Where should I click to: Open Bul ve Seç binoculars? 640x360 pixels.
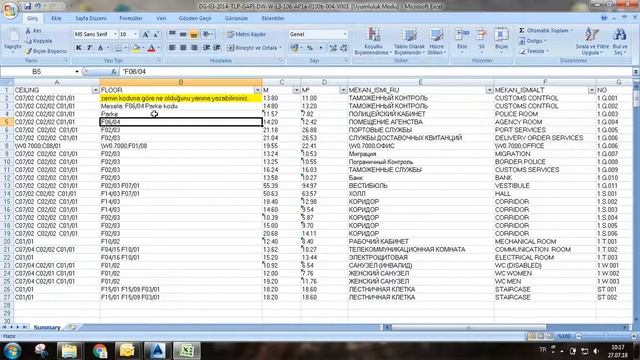[x=620, y=41]
